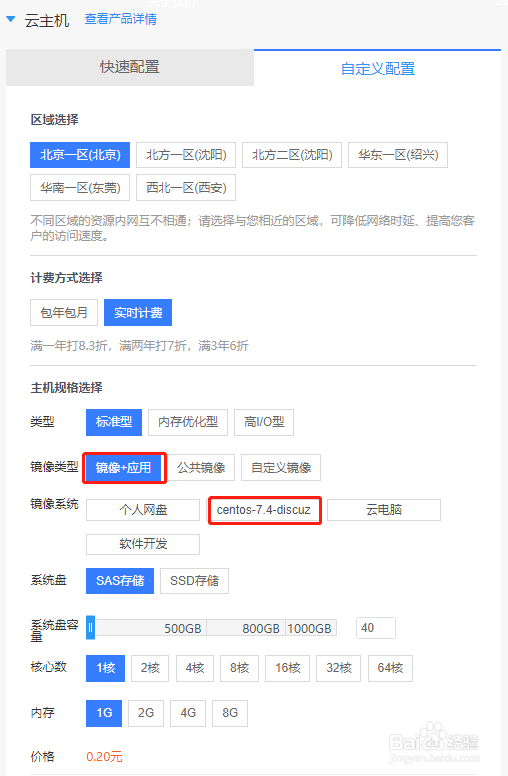Switch to the 快速配置 tab
508x776 pixels.
click(130, 67)
